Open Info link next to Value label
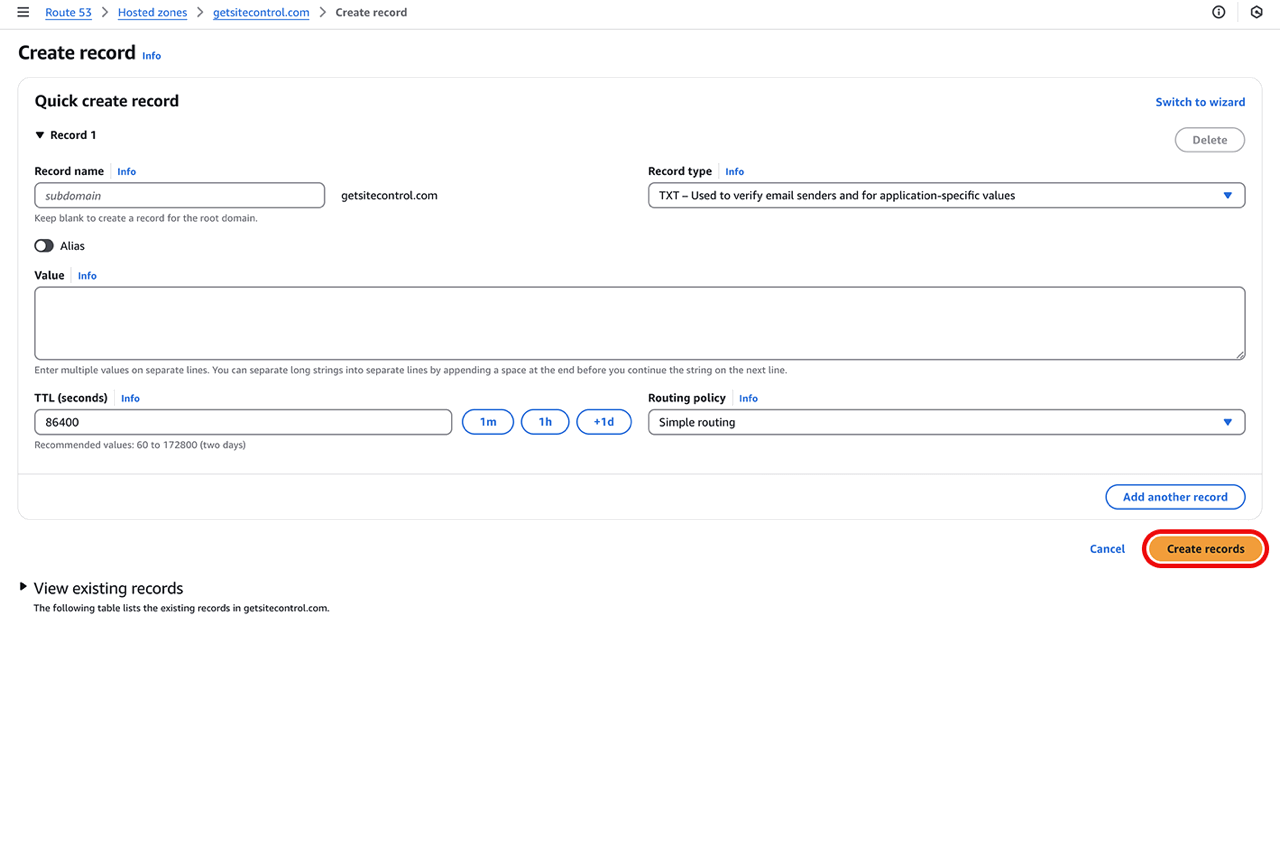Image resolution: width=1280 pixels, height=852 pixels. pos(87,276)
